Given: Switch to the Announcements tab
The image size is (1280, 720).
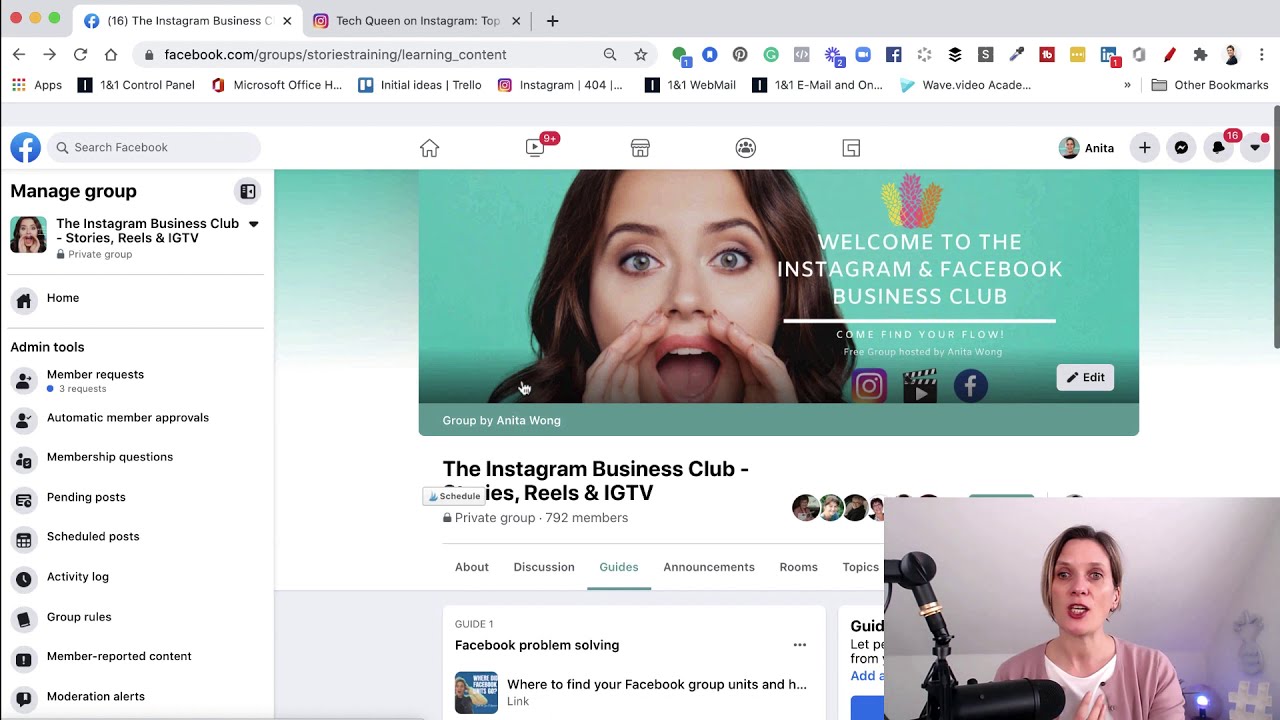Looking at the screenshot, I should coord(709,567).
